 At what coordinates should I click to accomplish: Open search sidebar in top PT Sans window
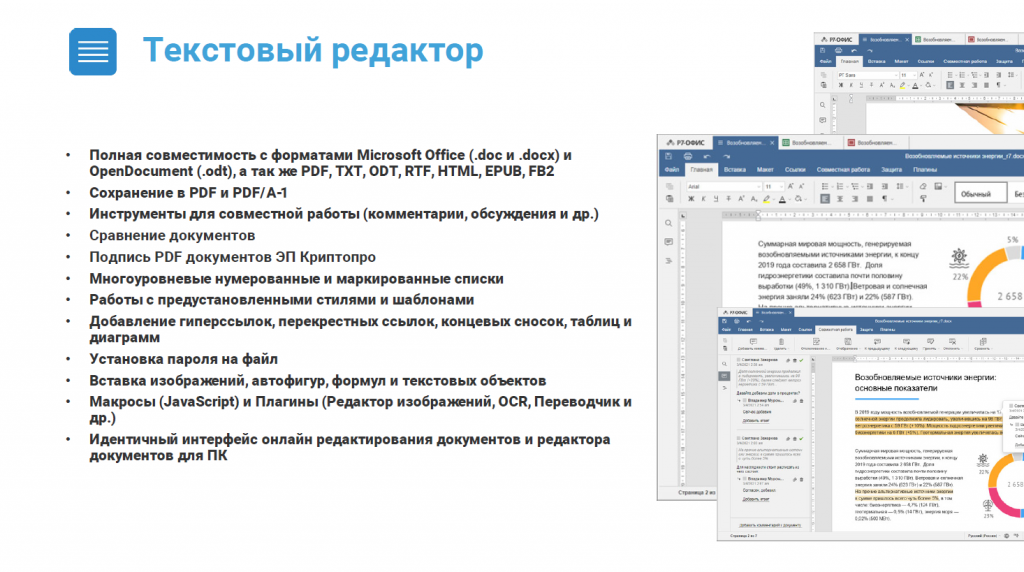pos(823,104)
